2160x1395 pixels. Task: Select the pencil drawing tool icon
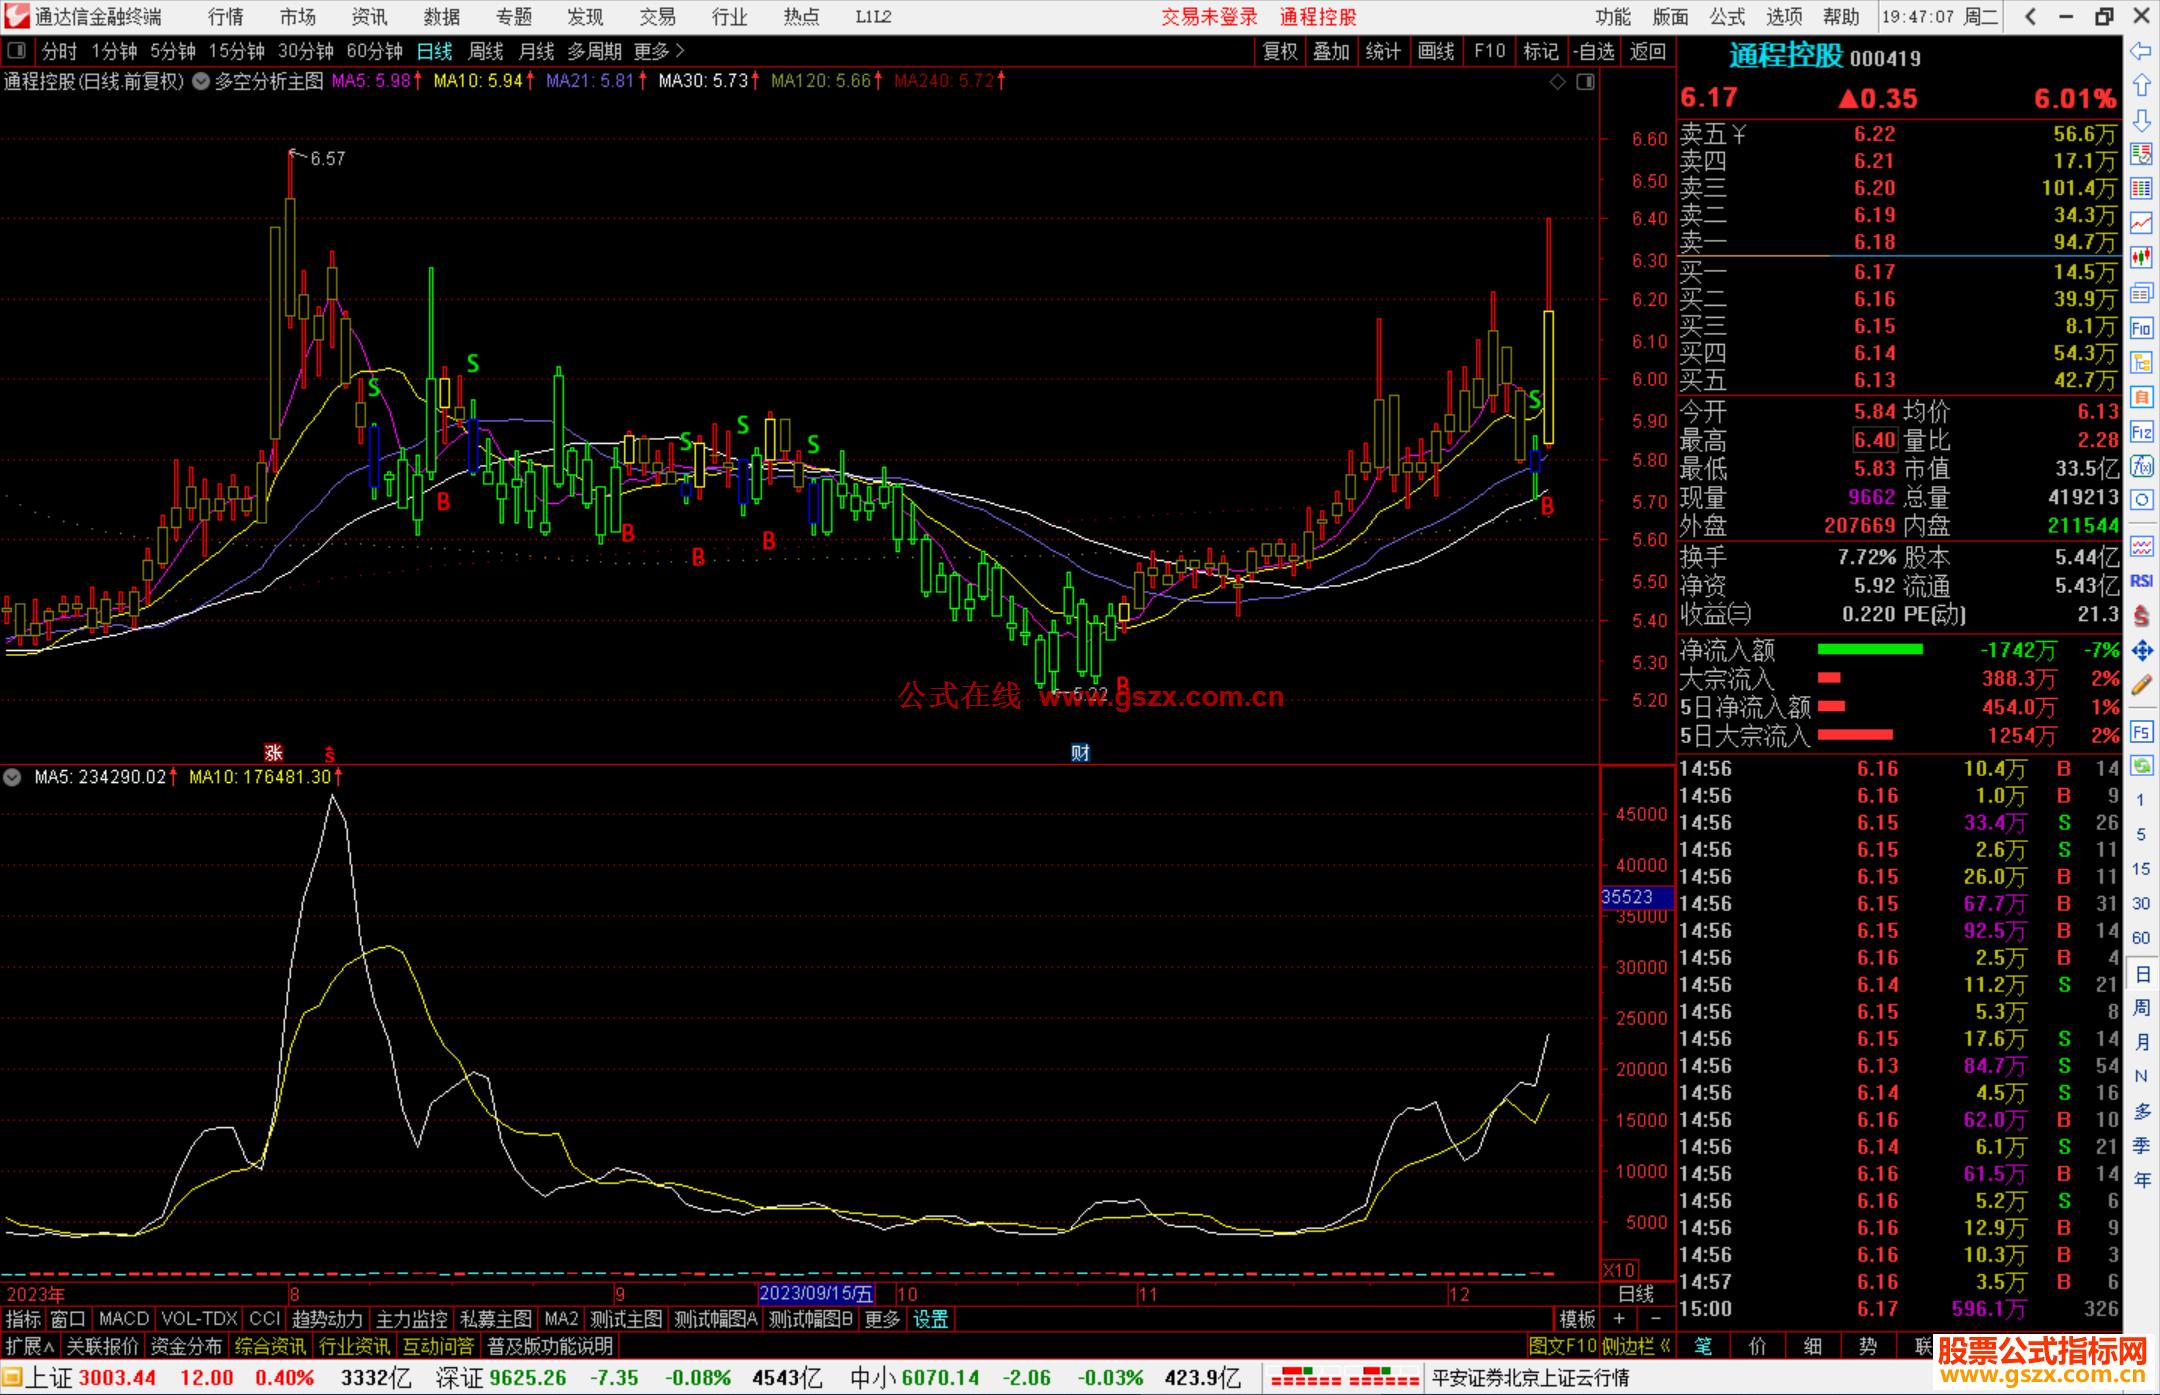click(x=2141, y=685)
